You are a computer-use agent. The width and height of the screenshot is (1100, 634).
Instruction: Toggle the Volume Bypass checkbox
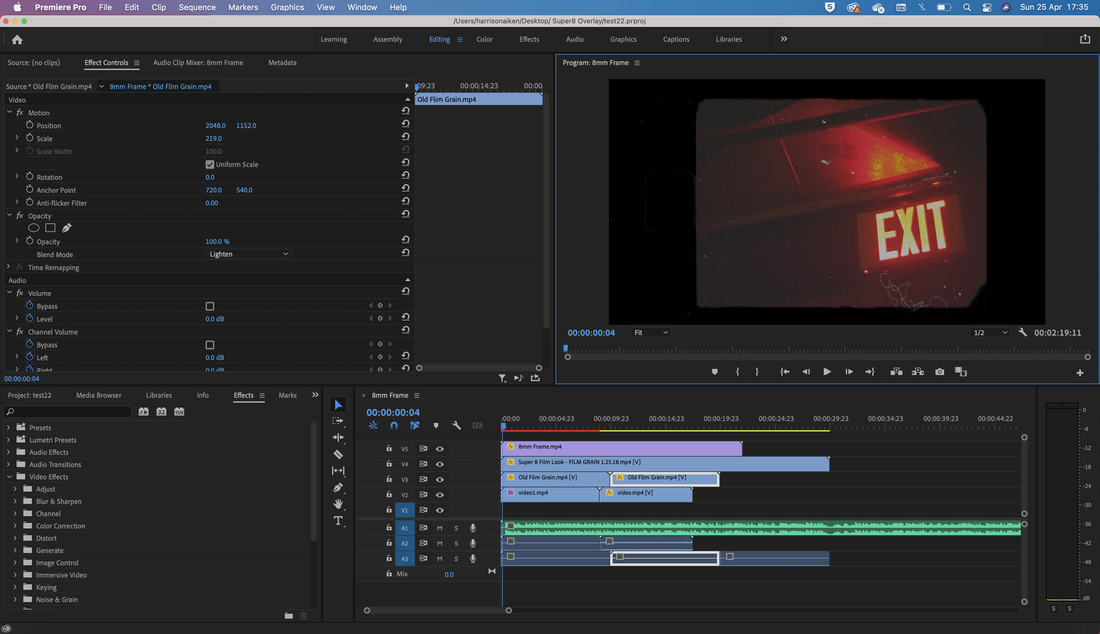pyautogui.click(x=210, y=306)
